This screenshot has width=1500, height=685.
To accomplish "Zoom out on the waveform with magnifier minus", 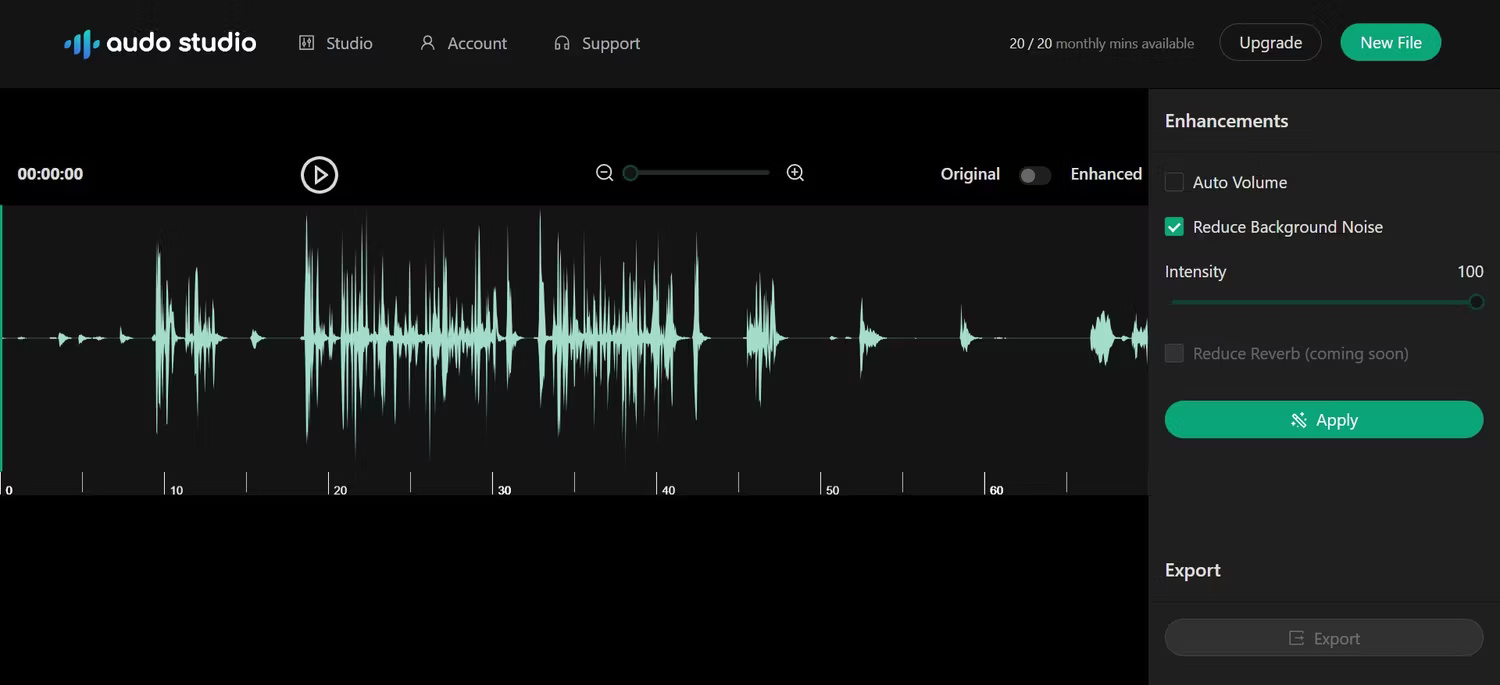I will 604,172.
